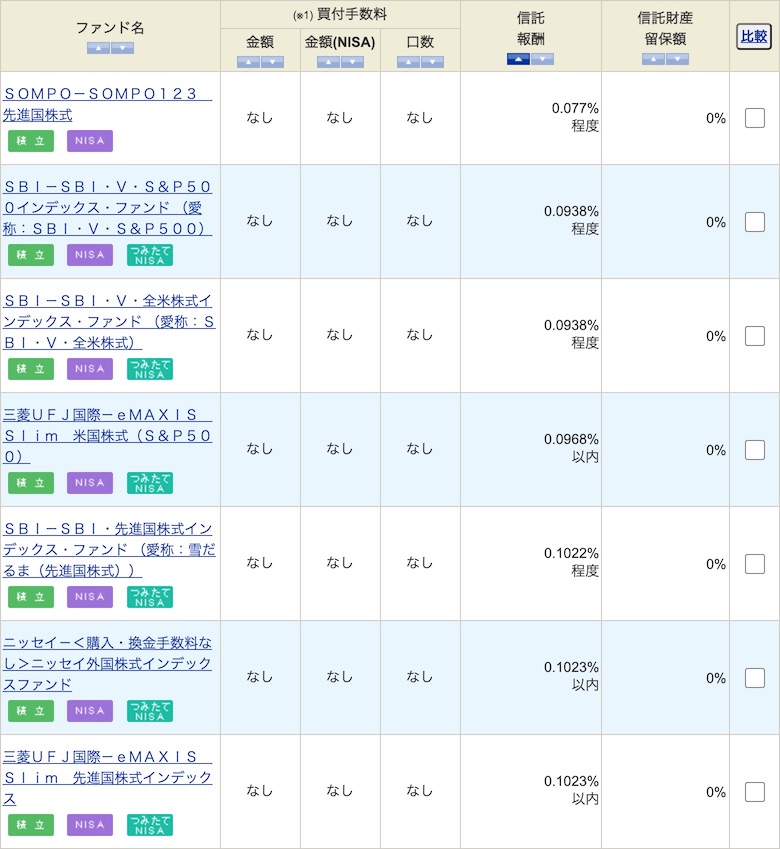
Task: Sort 口数 column descending
Action: pos(432,62)
